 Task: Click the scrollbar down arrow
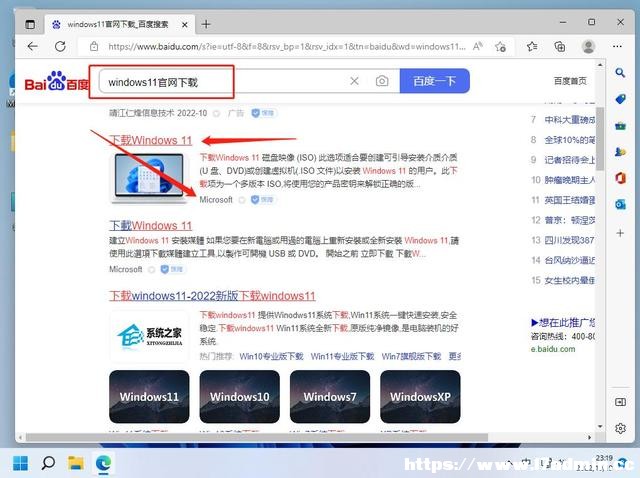pos(600,427)
